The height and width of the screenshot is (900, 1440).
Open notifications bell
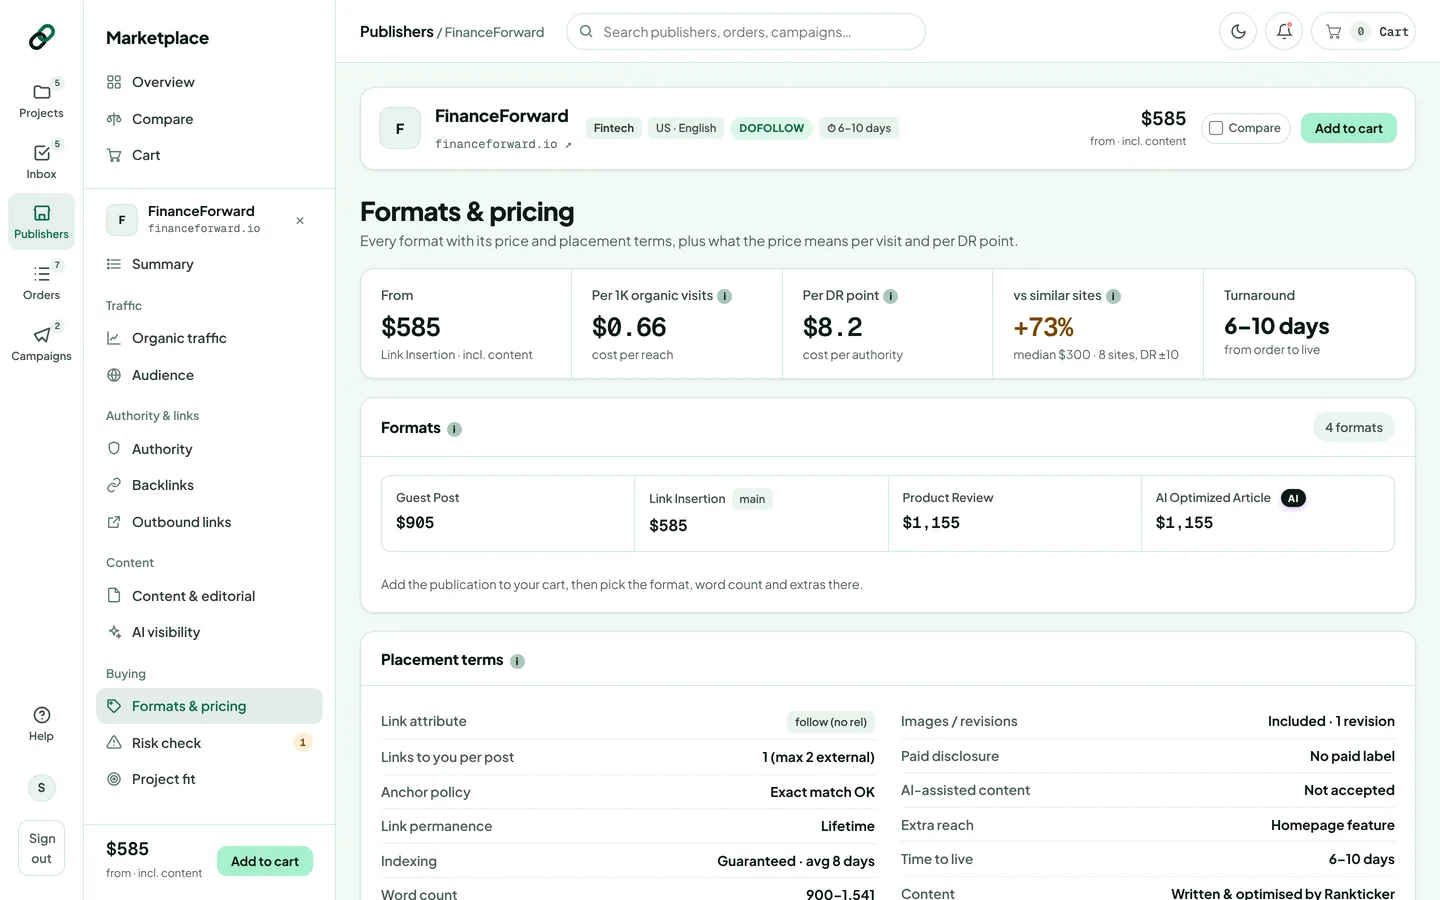pyautogui.click(x=1284, y=32)
